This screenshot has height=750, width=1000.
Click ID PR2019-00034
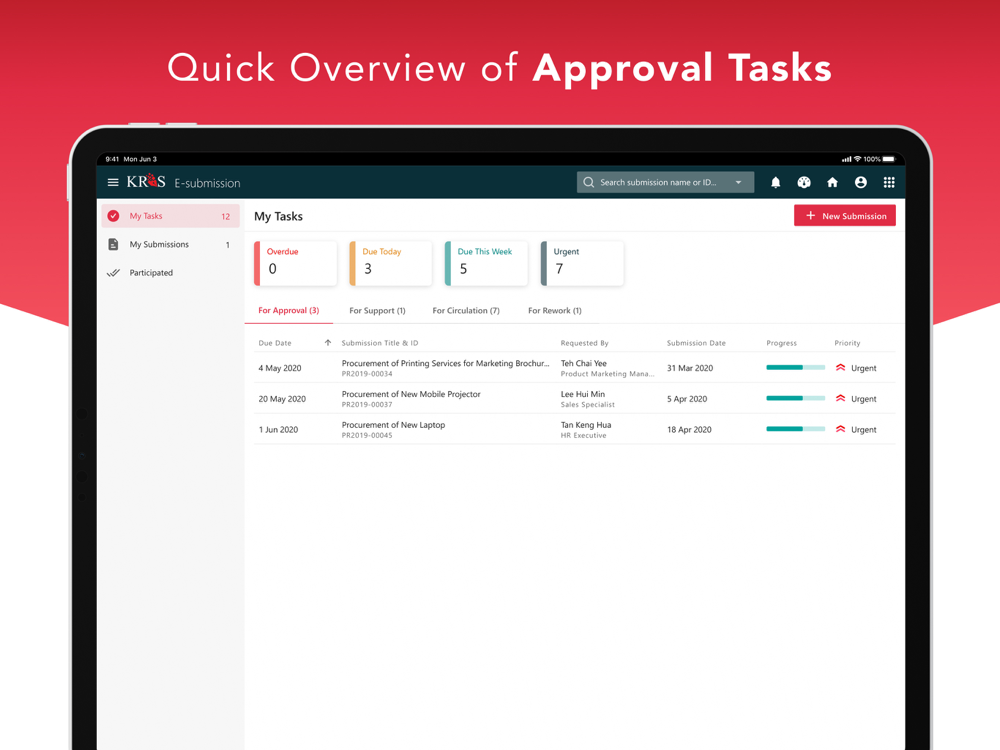click(x=367, y=374)
